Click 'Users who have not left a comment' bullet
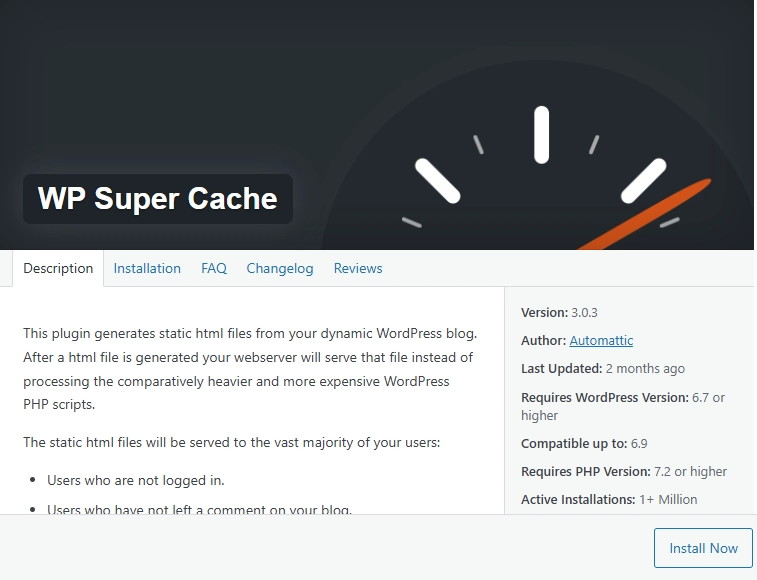Screen dimensions: 757x580 [x=199, y=509]
